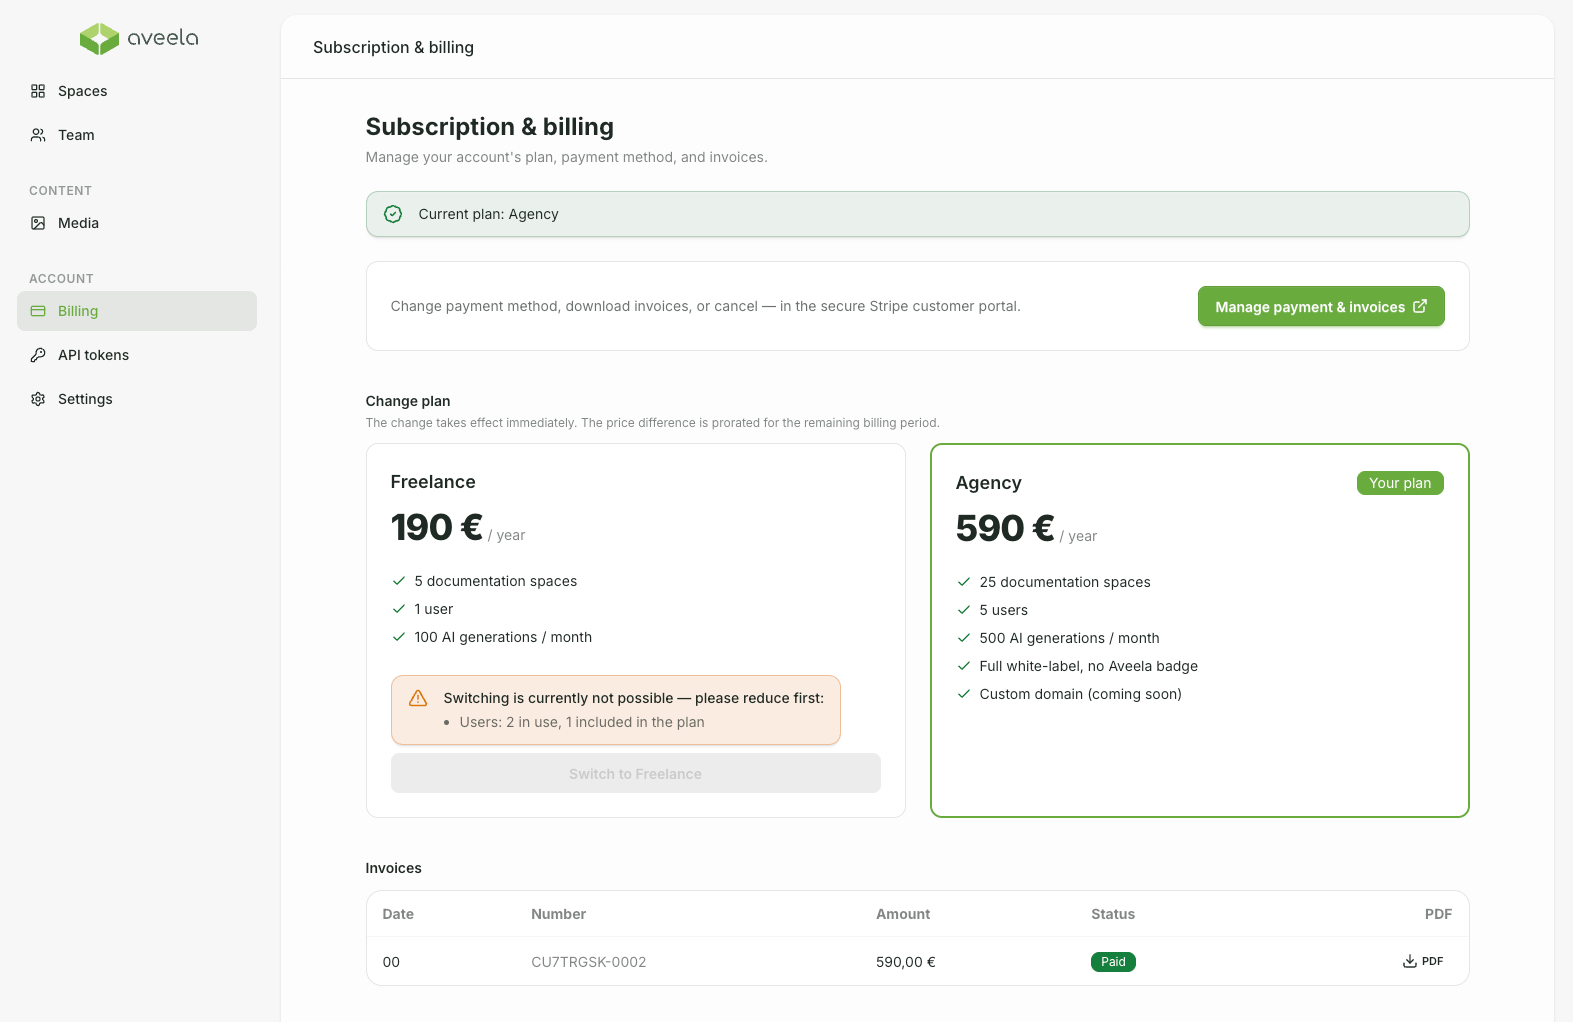Click the Agency plan title
The width and height of the screenshot is (1573, 1022).
[x=989, y=483]
